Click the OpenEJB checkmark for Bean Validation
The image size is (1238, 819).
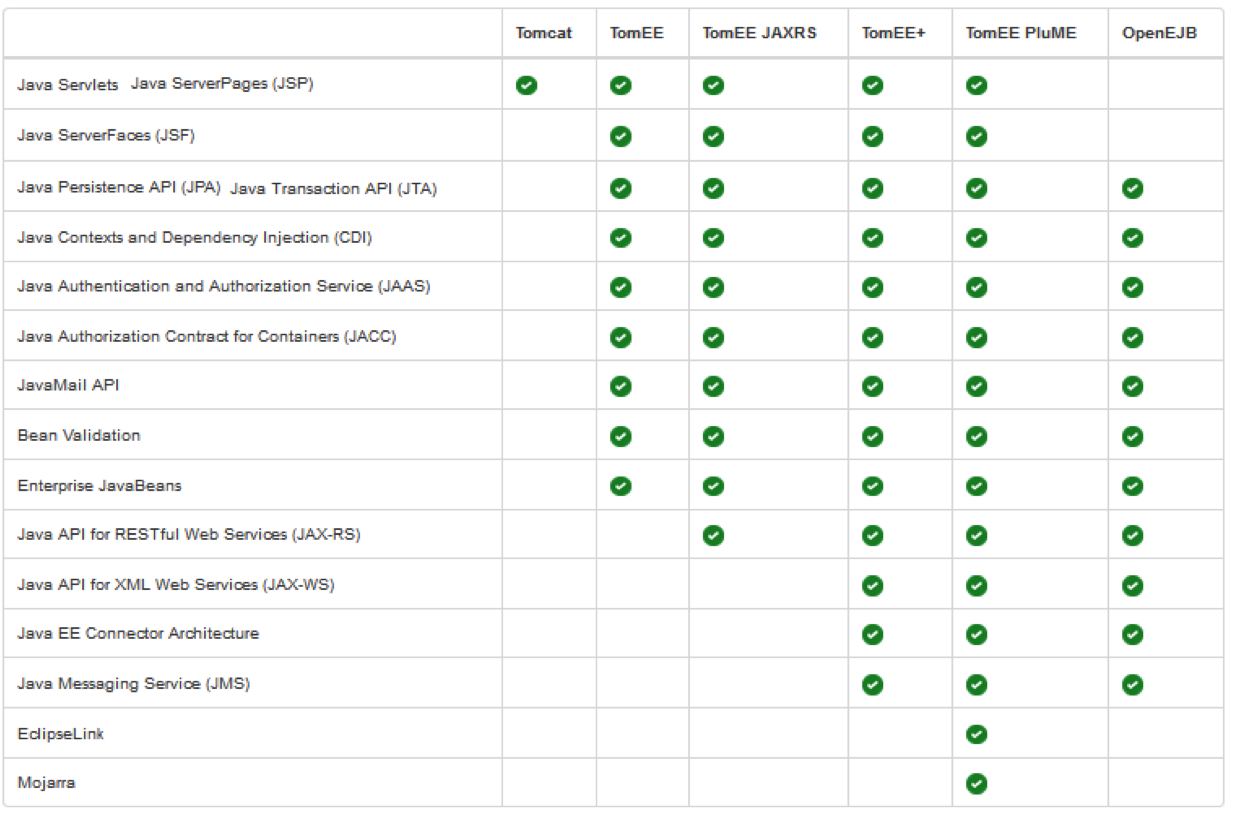(1133, 436)
